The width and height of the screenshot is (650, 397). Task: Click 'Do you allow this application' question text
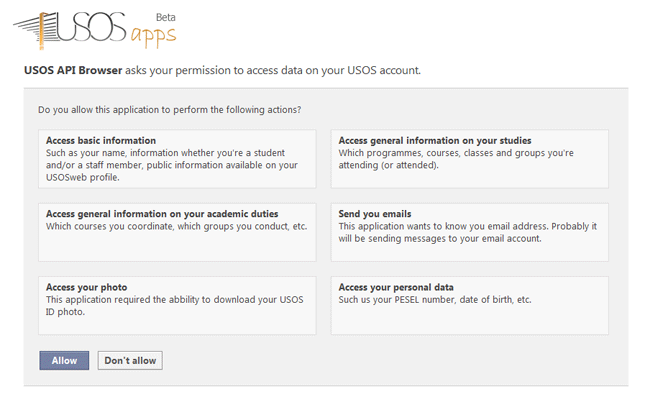170,110
